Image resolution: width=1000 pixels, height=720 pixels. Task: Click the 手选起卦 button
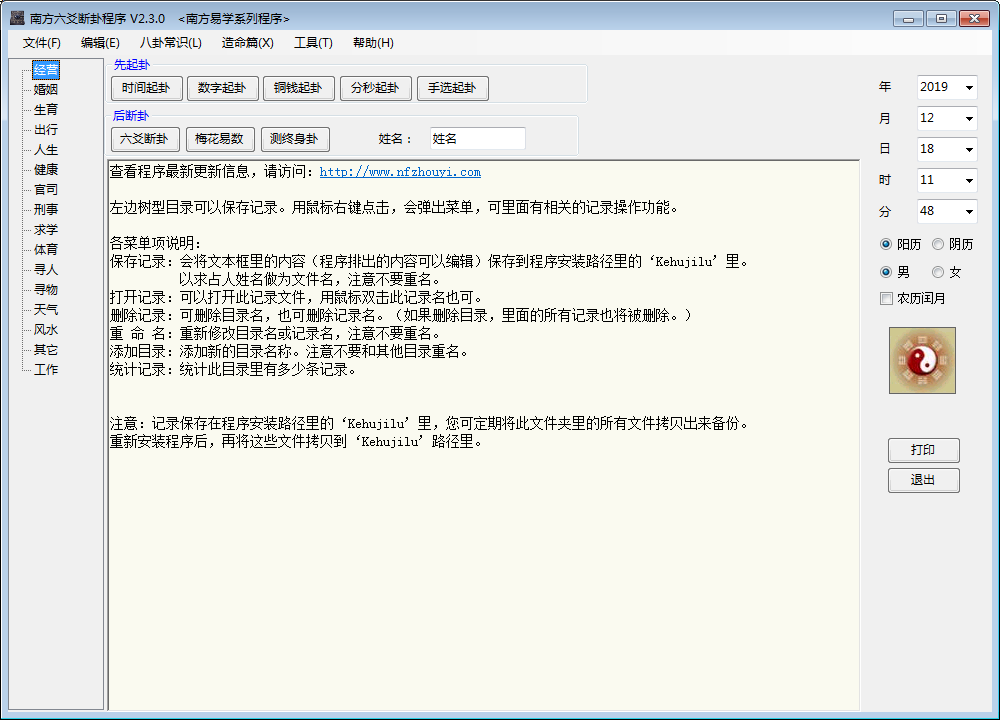pos(453,88)
